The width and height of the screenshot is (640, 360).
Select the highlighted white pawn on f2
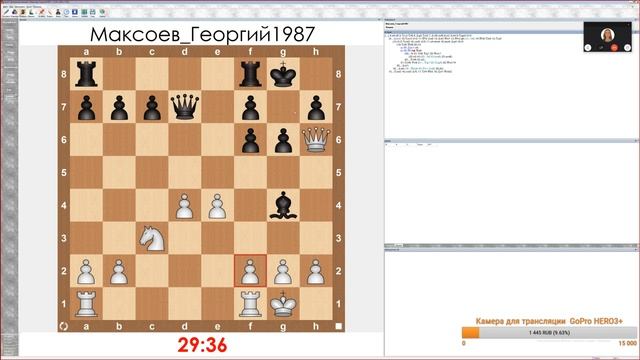click(x=250, y=271)
